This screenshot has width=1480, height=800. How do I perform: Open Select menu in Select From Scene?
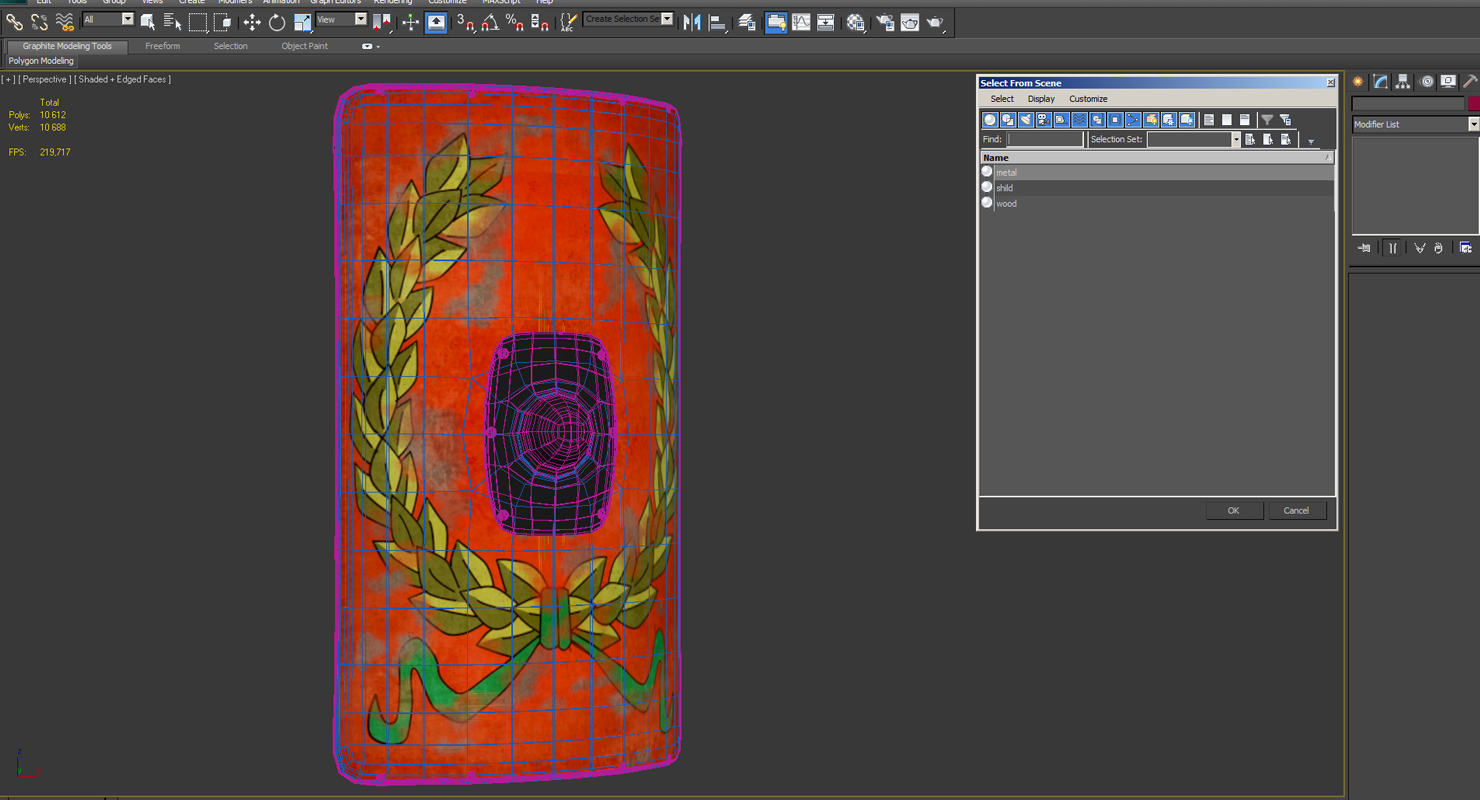pos(1002,99)
